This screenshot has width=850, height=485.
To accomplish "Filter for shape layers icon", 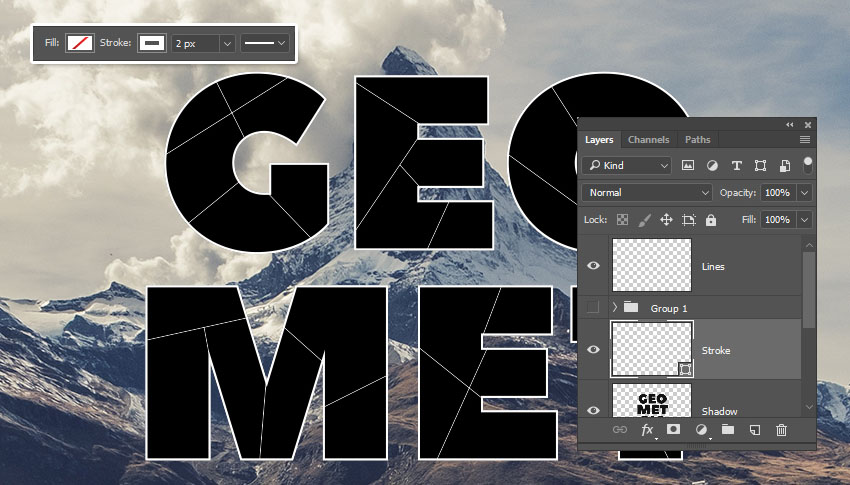I will click(761, 166).
